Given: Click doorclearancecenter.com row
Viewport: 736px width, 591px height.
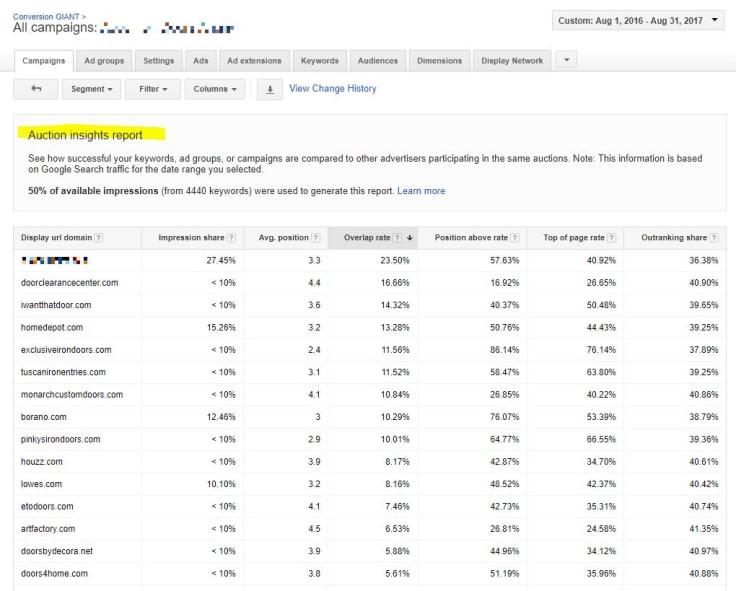Looking at the screenshot, I should pyautogui.click(x=370, y=283).
